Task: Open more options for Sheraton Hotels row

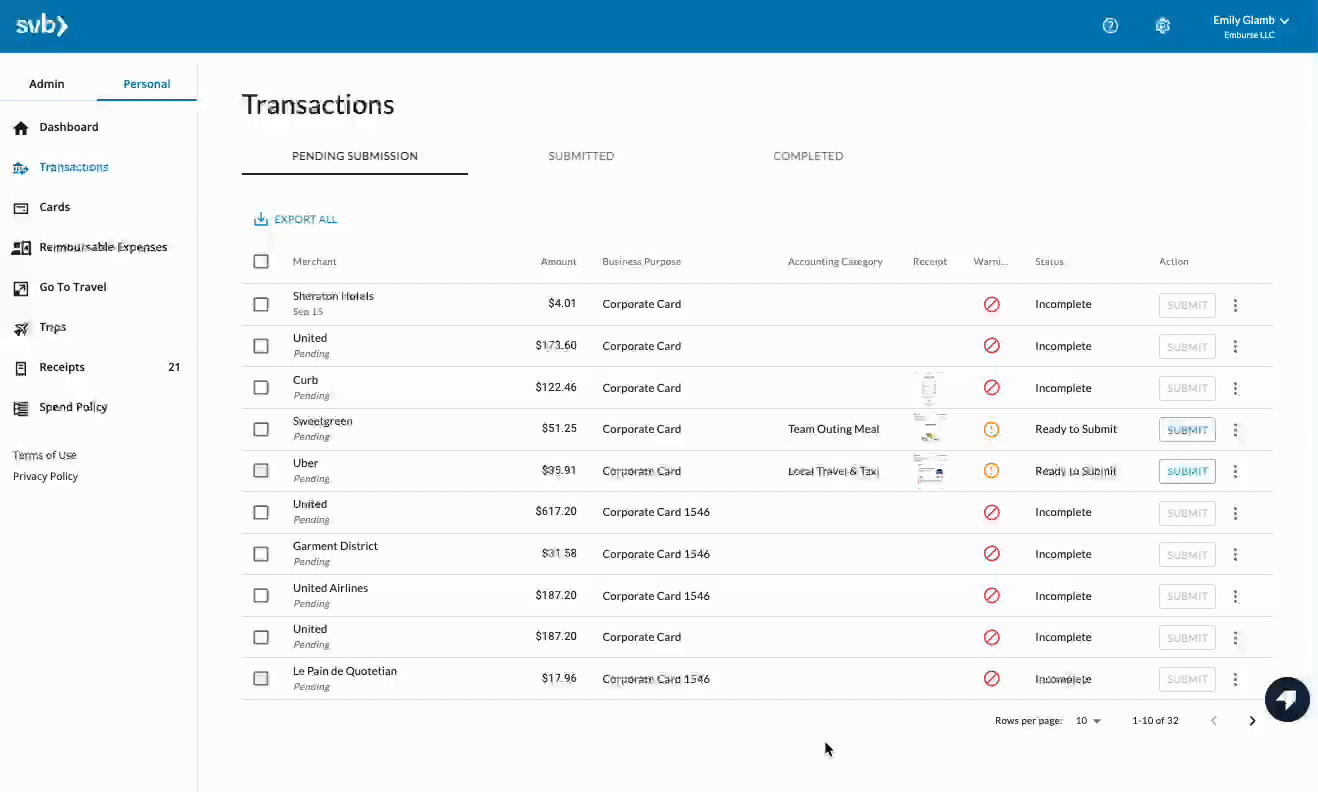Action: pos(1235,305)
